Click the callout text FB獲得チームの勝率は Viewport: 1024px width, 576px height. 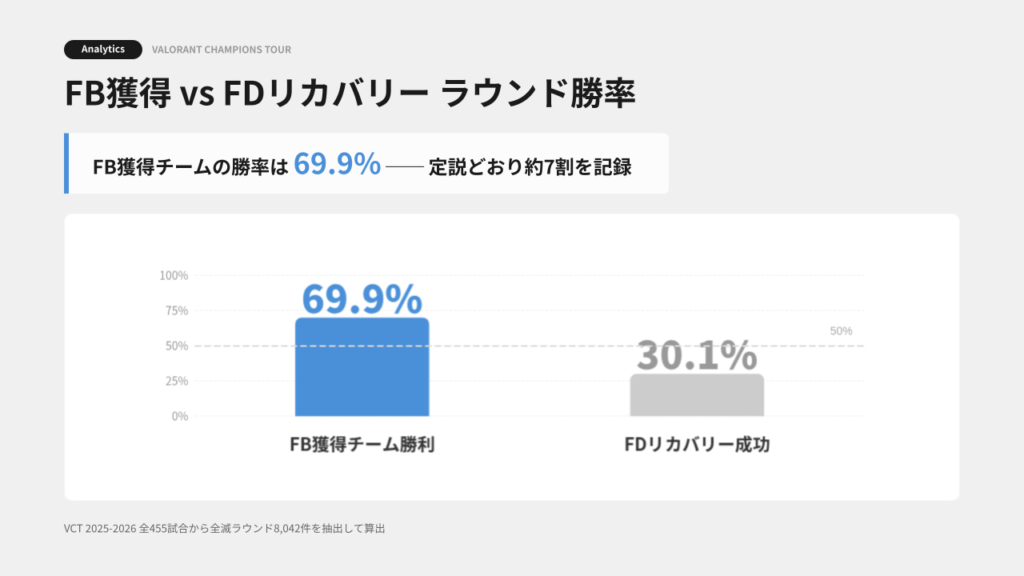click(189, 166)
